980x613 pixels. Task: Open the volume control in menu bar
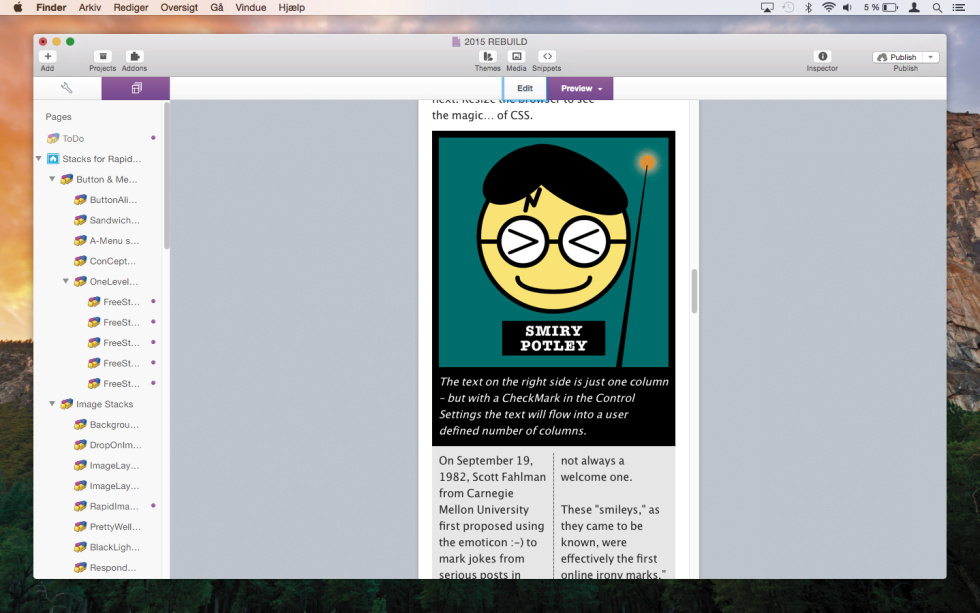847,7
